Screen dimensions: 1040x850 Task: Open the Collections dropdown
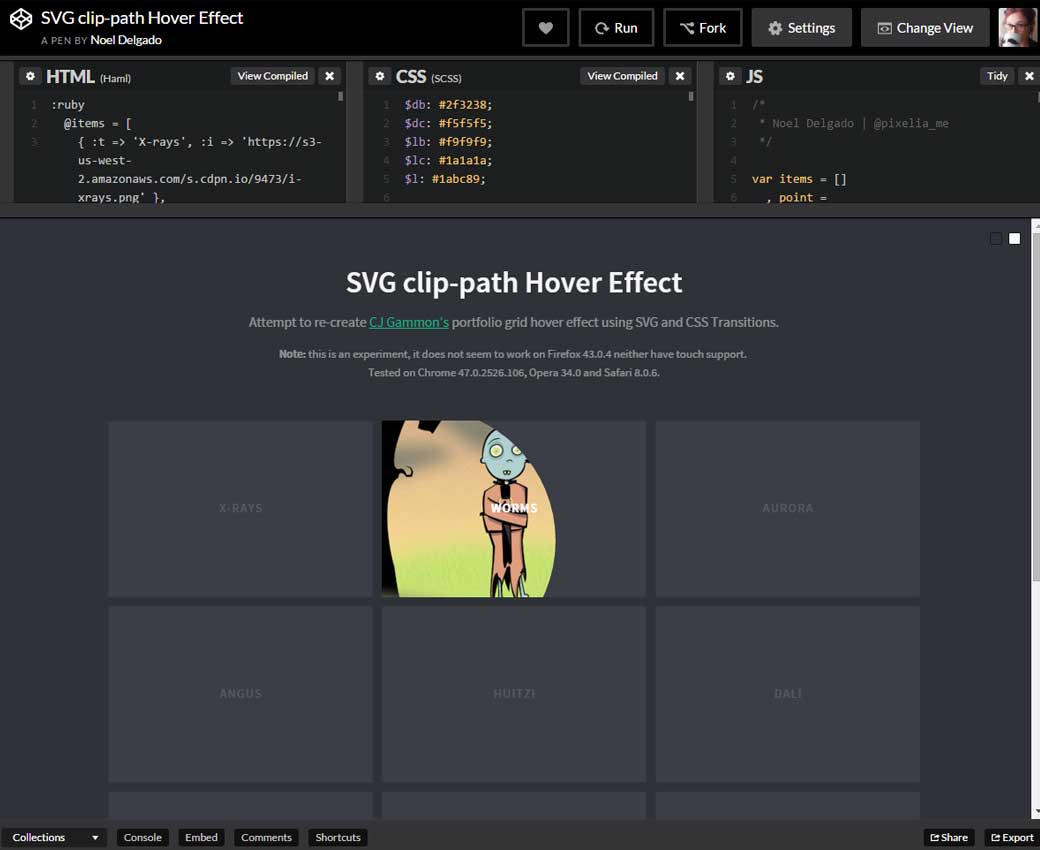point(55,837)
